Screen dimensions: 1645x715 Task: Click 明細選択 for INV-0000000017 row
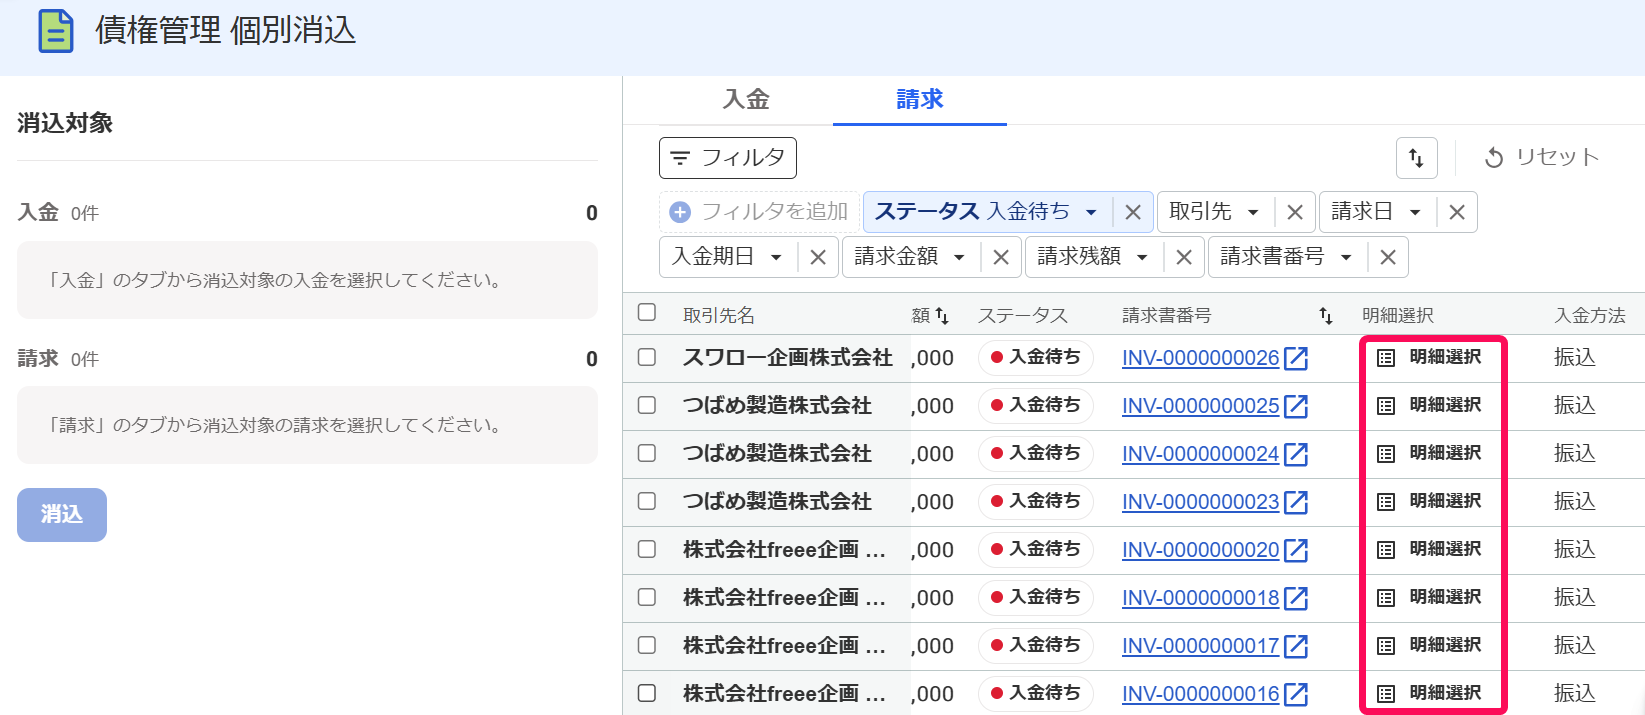[x=1430, y=645]
